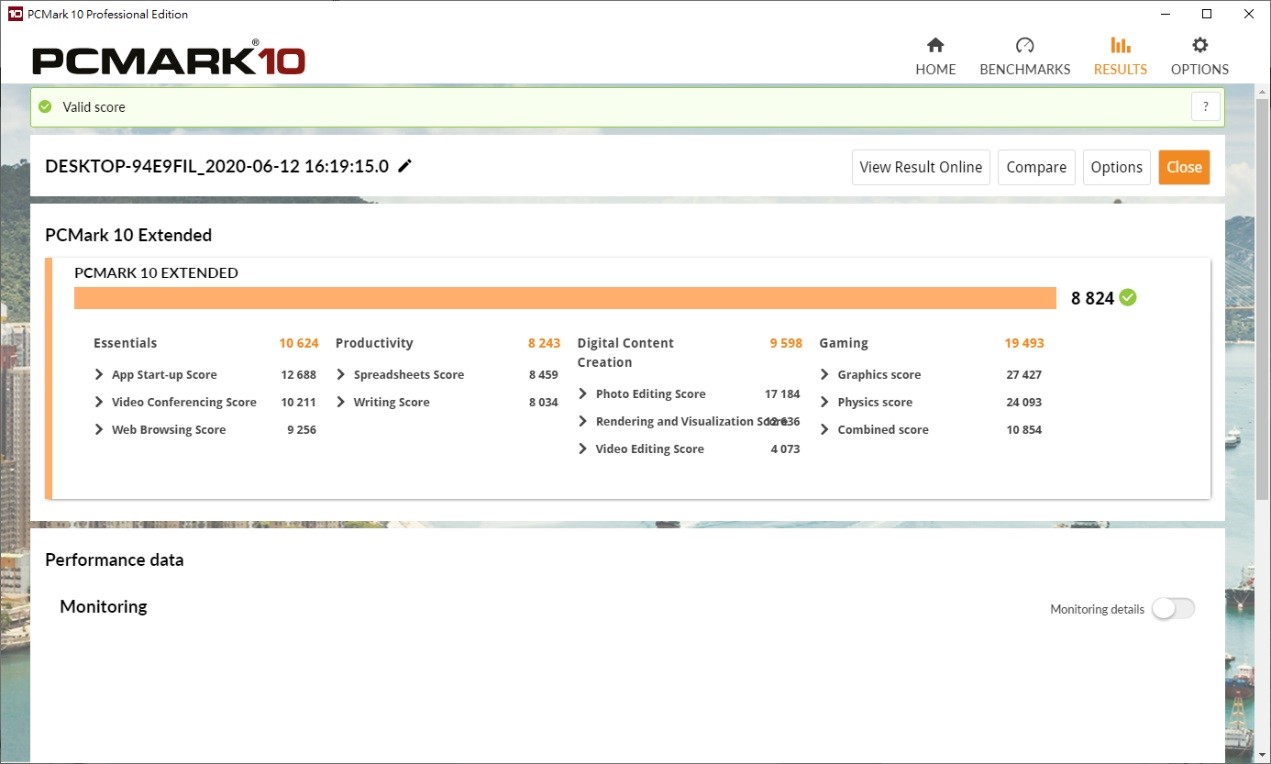The width and height of the screenshot is (1271, 764).
Task: Maximize the PCMark 10 window
Action: pyautogui.click(x=1207, y=14)
